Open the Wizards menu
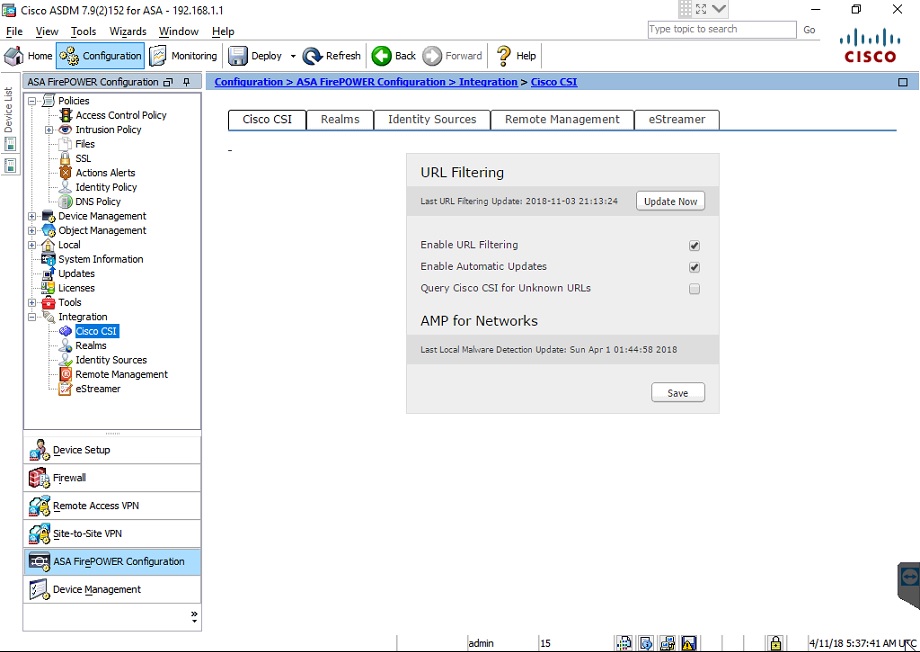920x652 pixels. coord(128,32)
